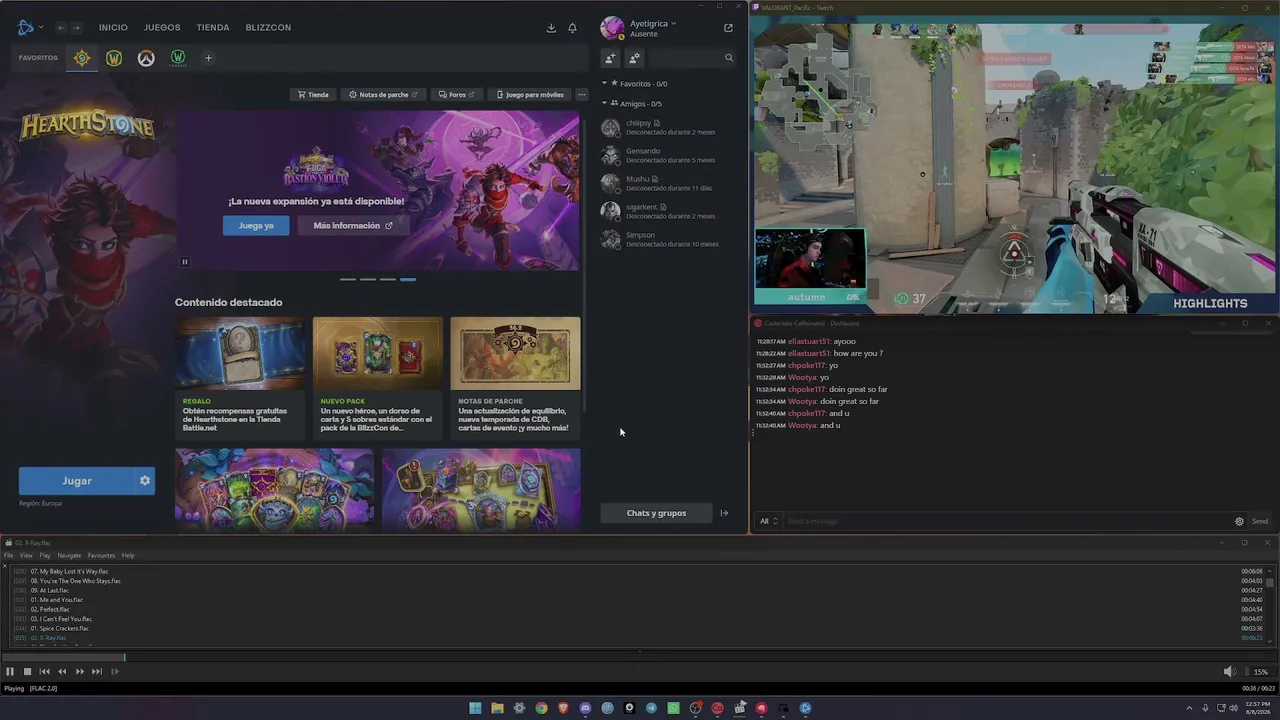Viewport: 1280px width, 720px height.
Task: Open the Play menu in audio player
Action: coord(45,556)
